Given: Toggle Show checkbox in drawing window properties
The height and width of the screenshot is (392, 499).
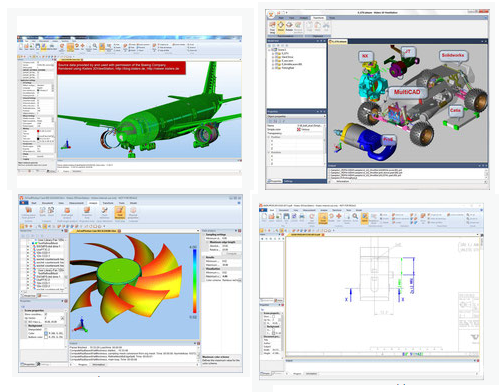Looking at the screenshot, I should pyautogui.click(x=273, y=316).
